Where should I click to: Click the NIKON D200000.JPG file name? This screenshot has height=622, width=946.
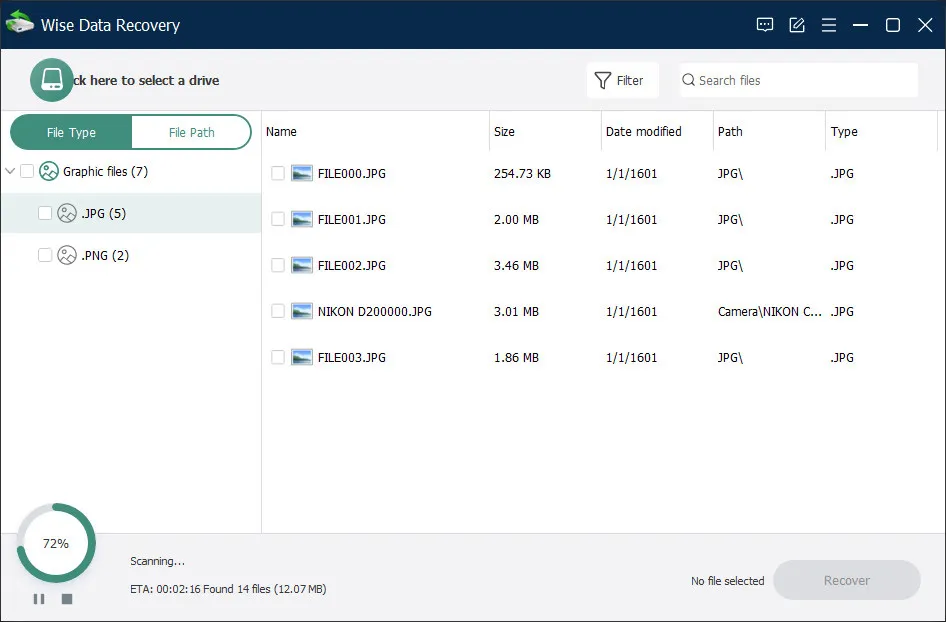tap(375, 311)
